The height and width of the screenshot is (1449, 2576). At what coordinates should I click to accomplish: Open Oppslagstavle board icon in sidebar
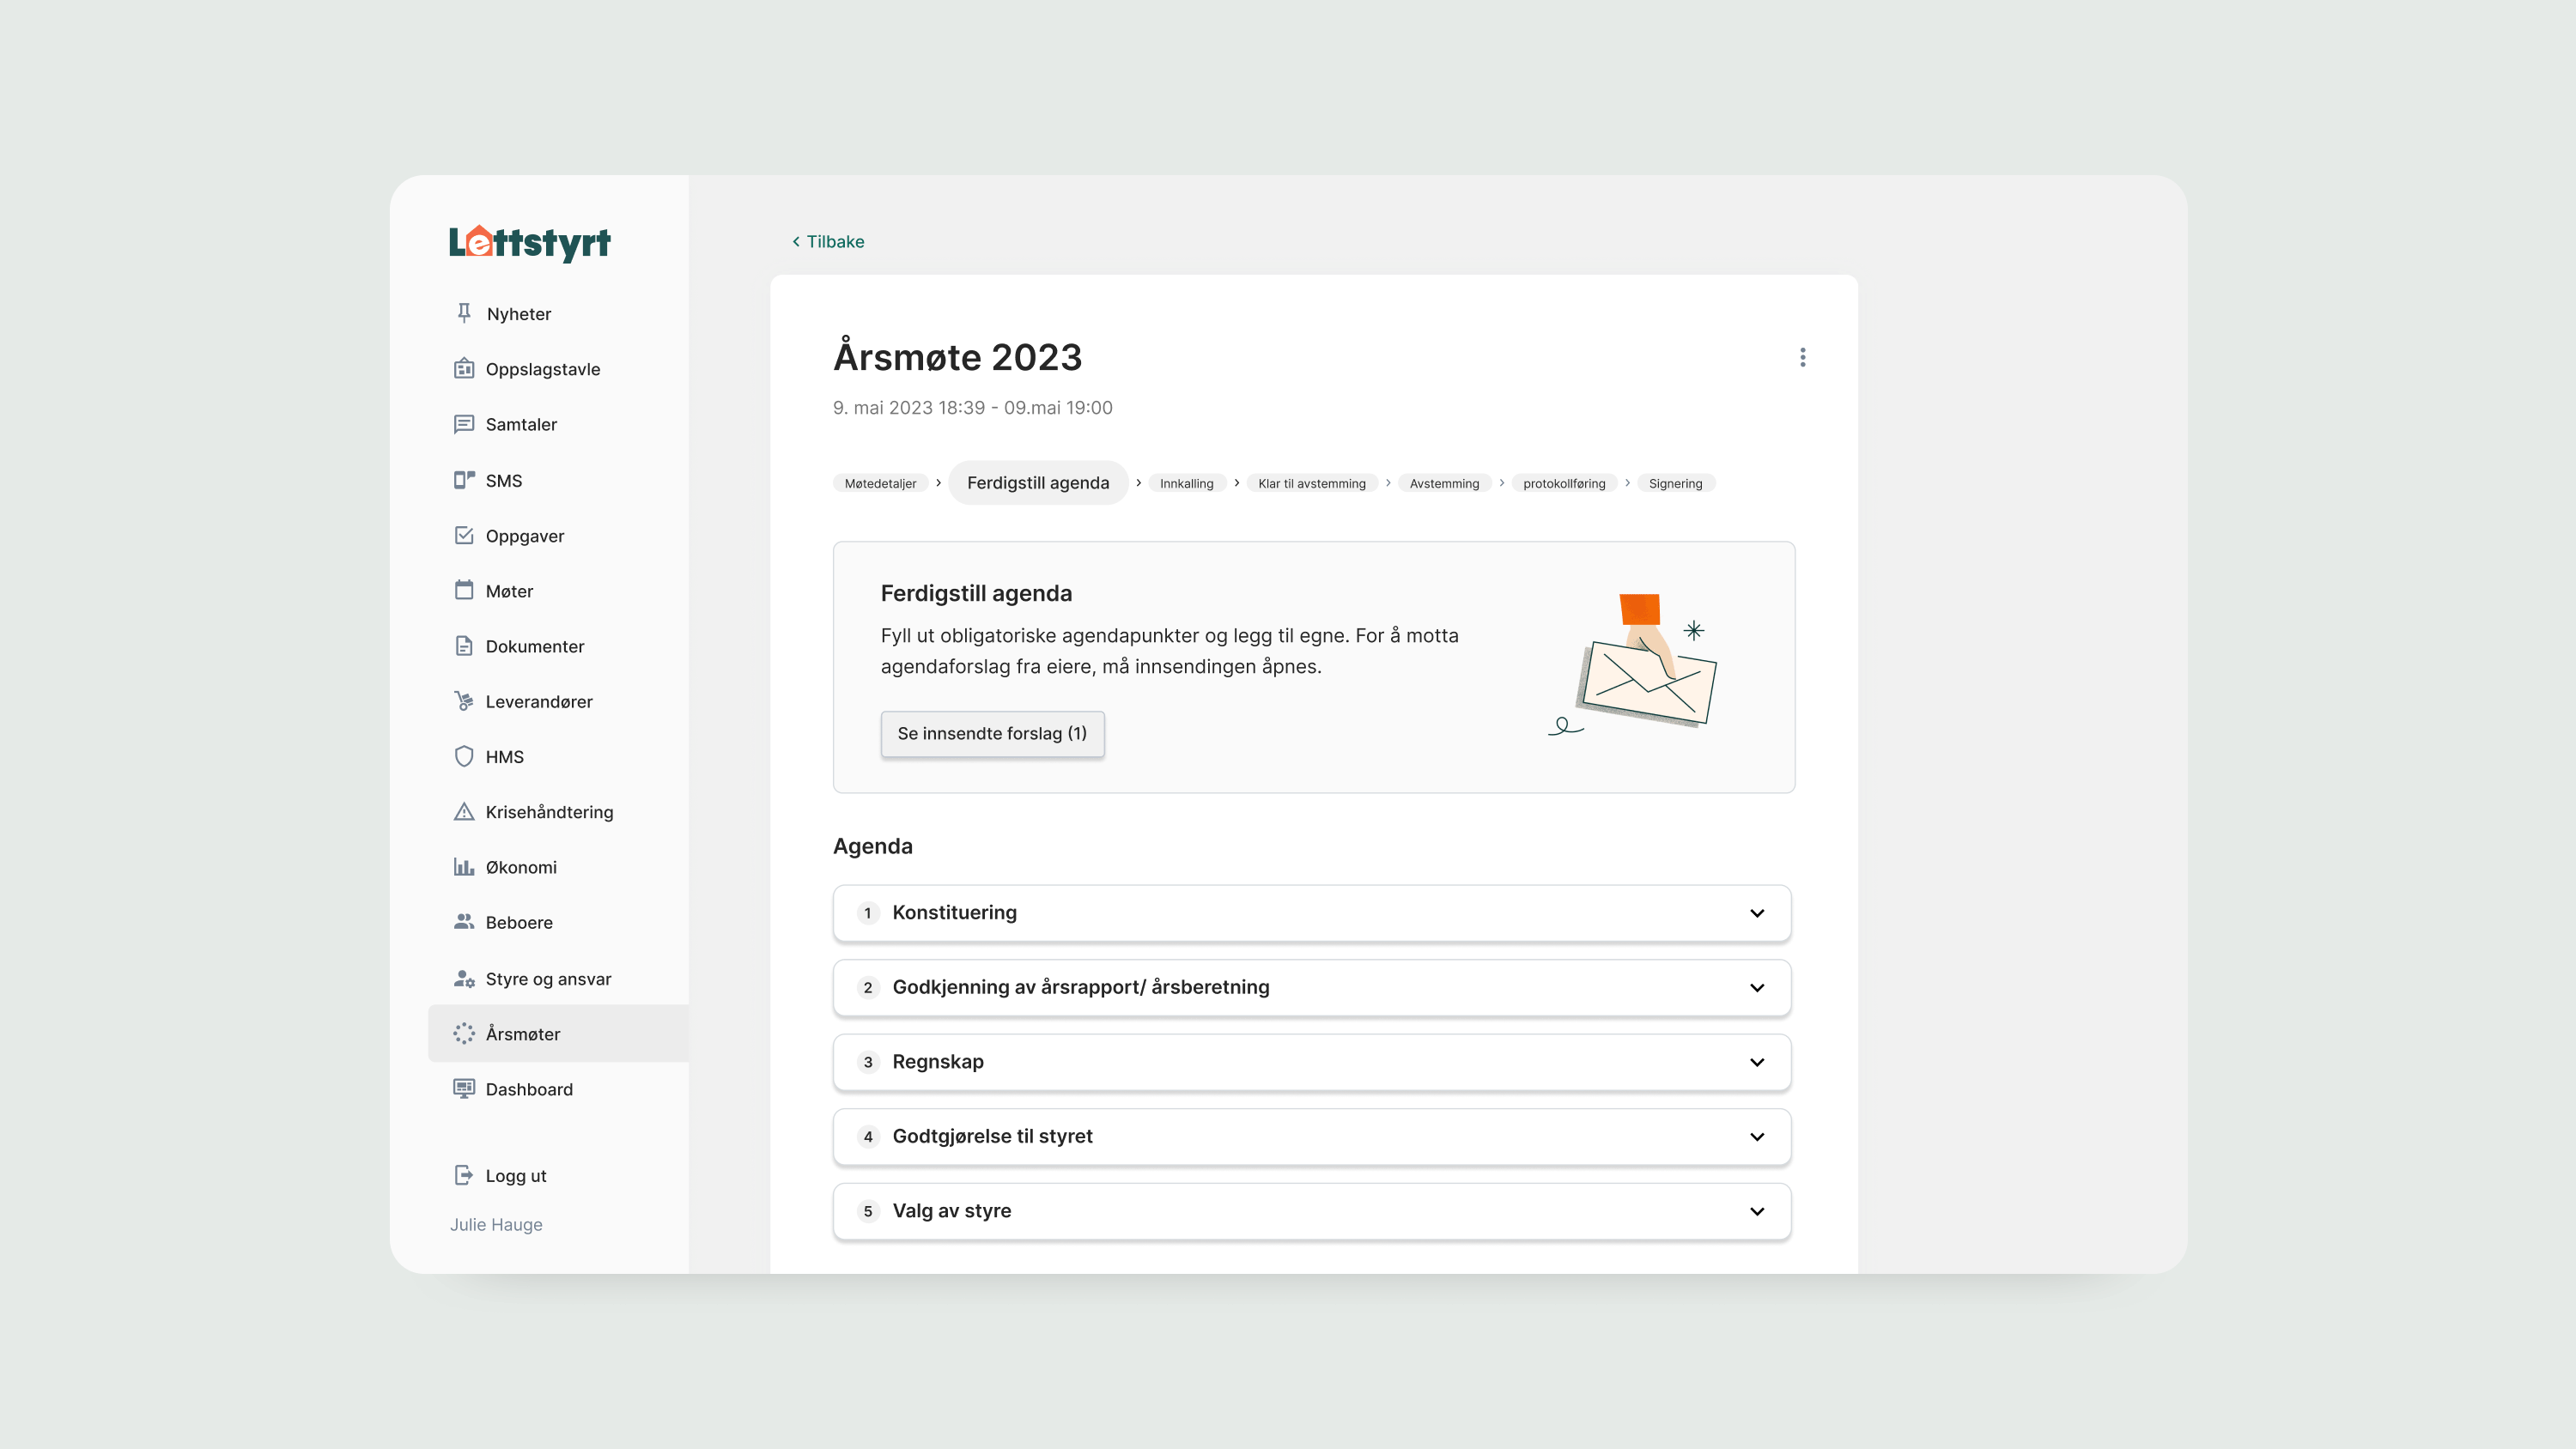point(464,368)
